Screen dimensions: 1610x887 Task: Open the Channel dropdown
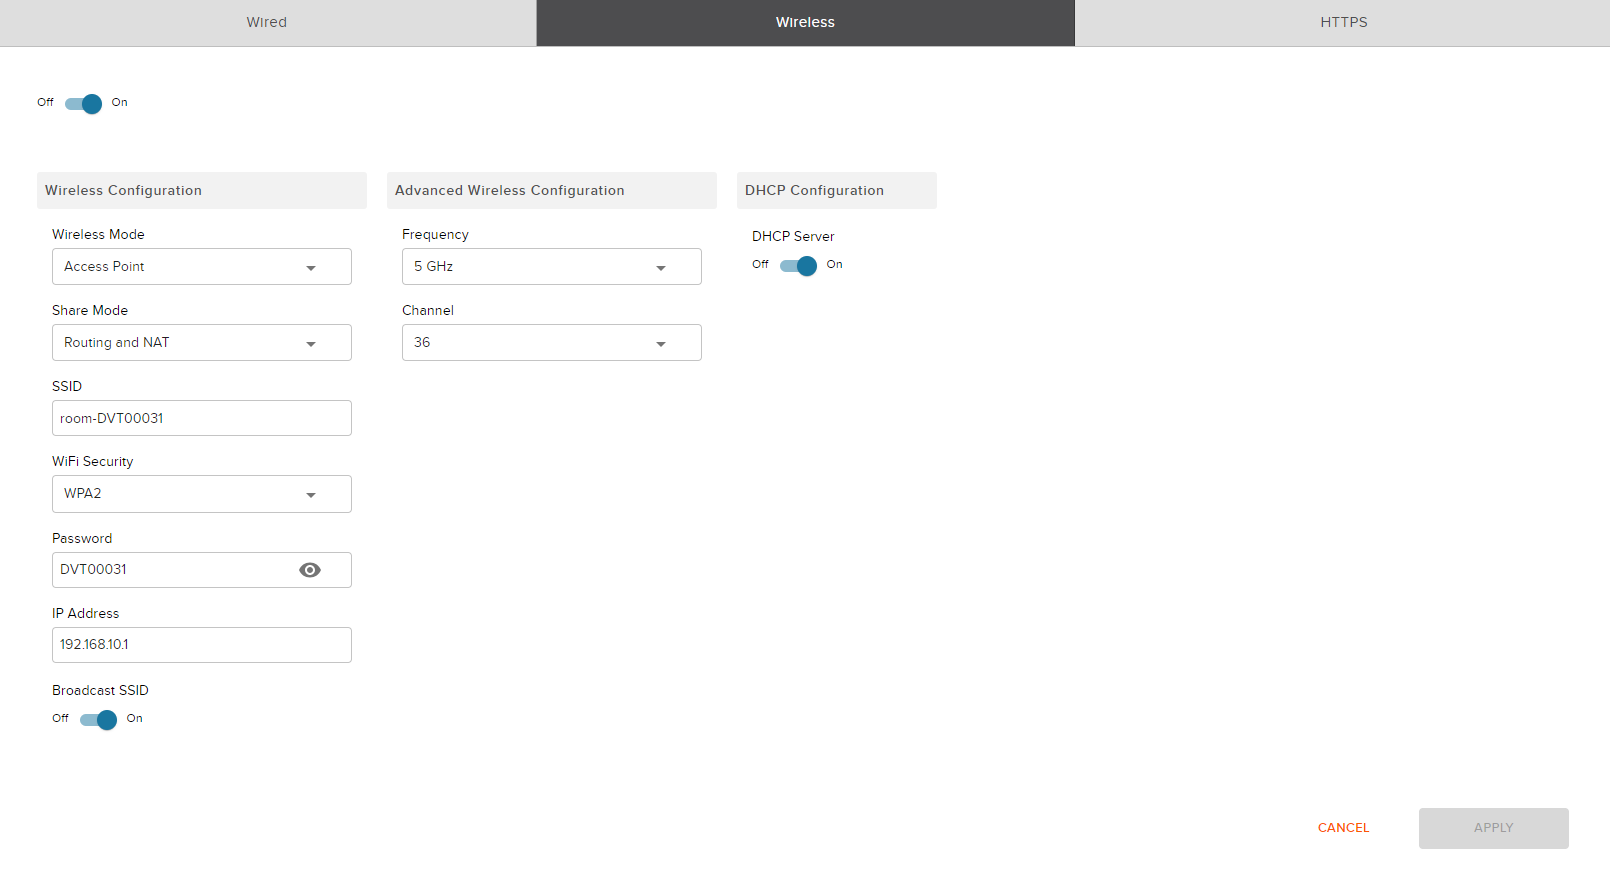[x=551, y=343]
